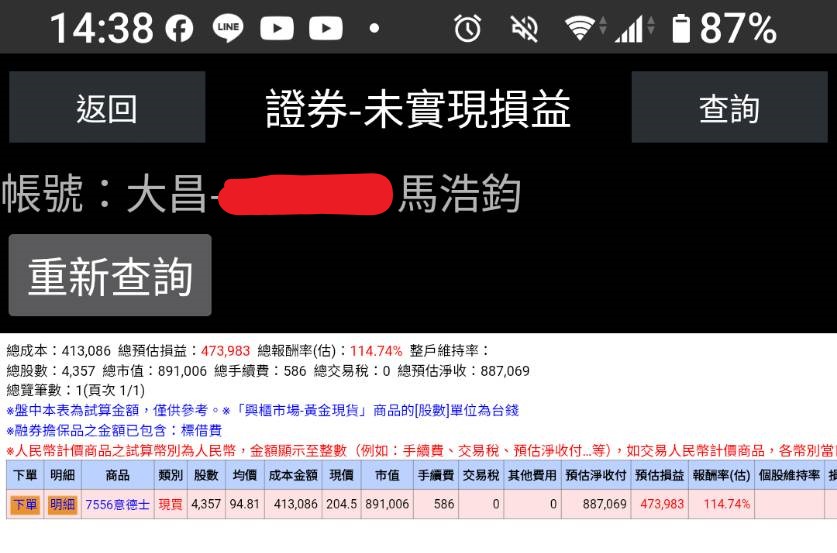
Task: Tap the LINE notification icon in status bar
Action: click(x=228, y=28)
